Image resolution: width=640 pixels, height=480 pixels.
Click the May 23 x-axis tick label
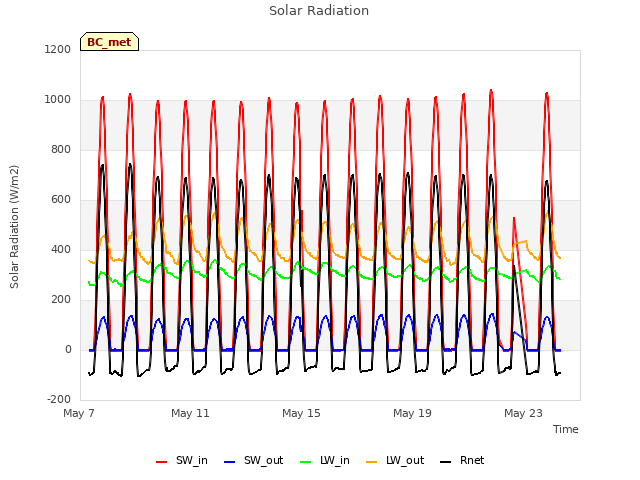point(523,413)
